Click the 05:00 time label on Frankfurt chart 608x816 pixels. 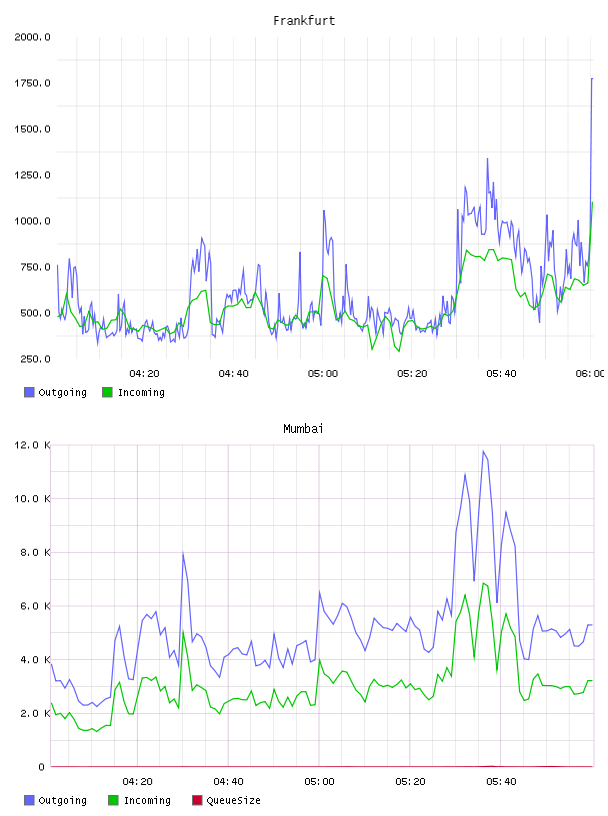pos(323,374)
